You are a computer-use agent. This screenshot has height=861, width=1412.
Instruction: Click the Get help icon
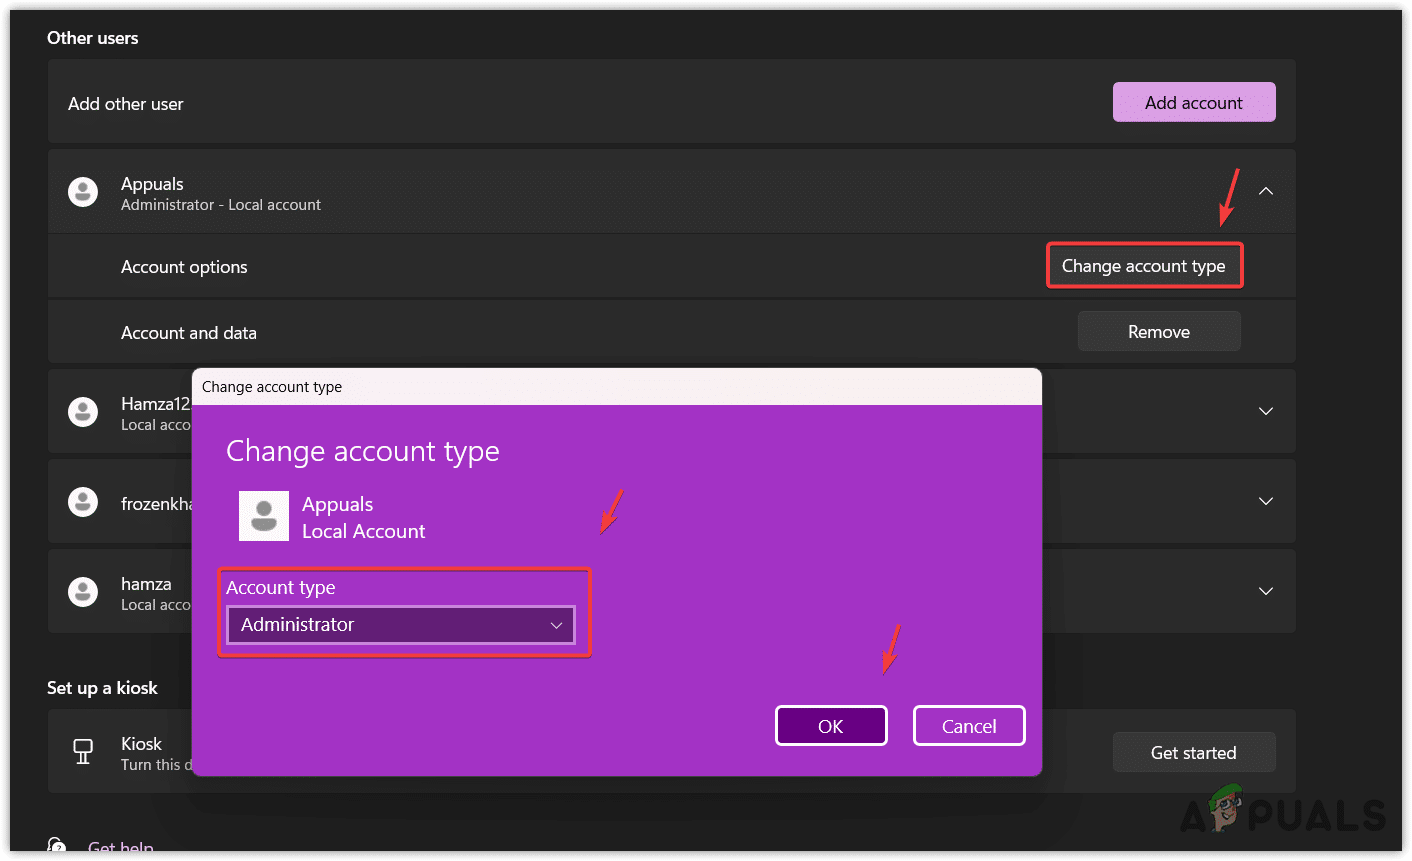[58, 847]
